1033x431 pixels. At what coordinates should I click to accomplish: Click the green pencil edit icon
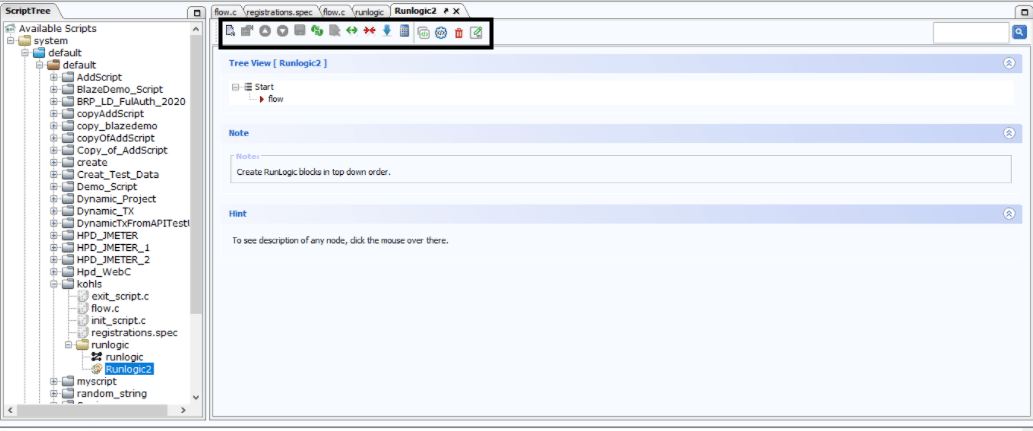click(476, 33)
